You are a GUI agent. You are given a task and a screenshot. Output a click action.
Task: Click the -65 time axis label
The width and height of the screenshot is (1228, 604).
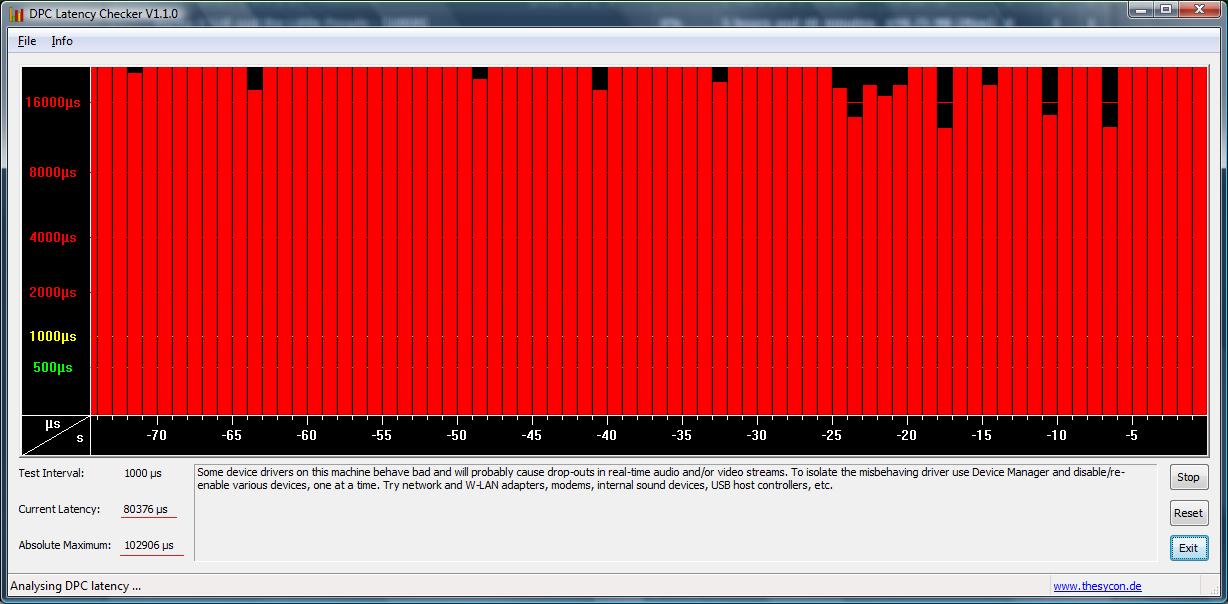[232, 435]
